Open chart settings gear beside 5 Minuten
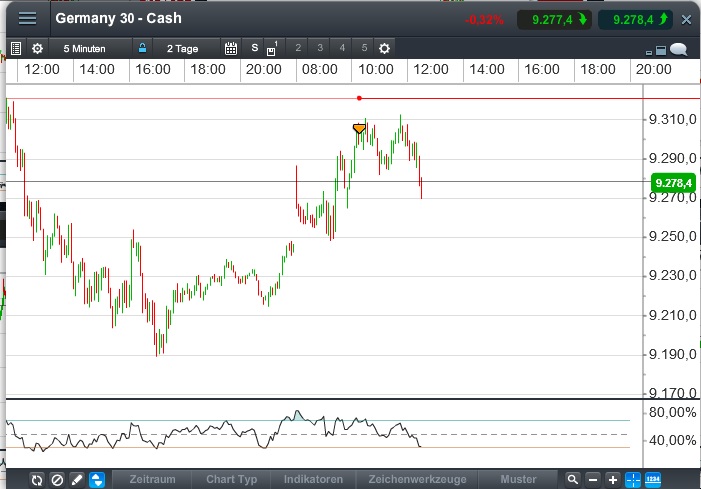Screen dimensions: 701x489 pos(38,48)
